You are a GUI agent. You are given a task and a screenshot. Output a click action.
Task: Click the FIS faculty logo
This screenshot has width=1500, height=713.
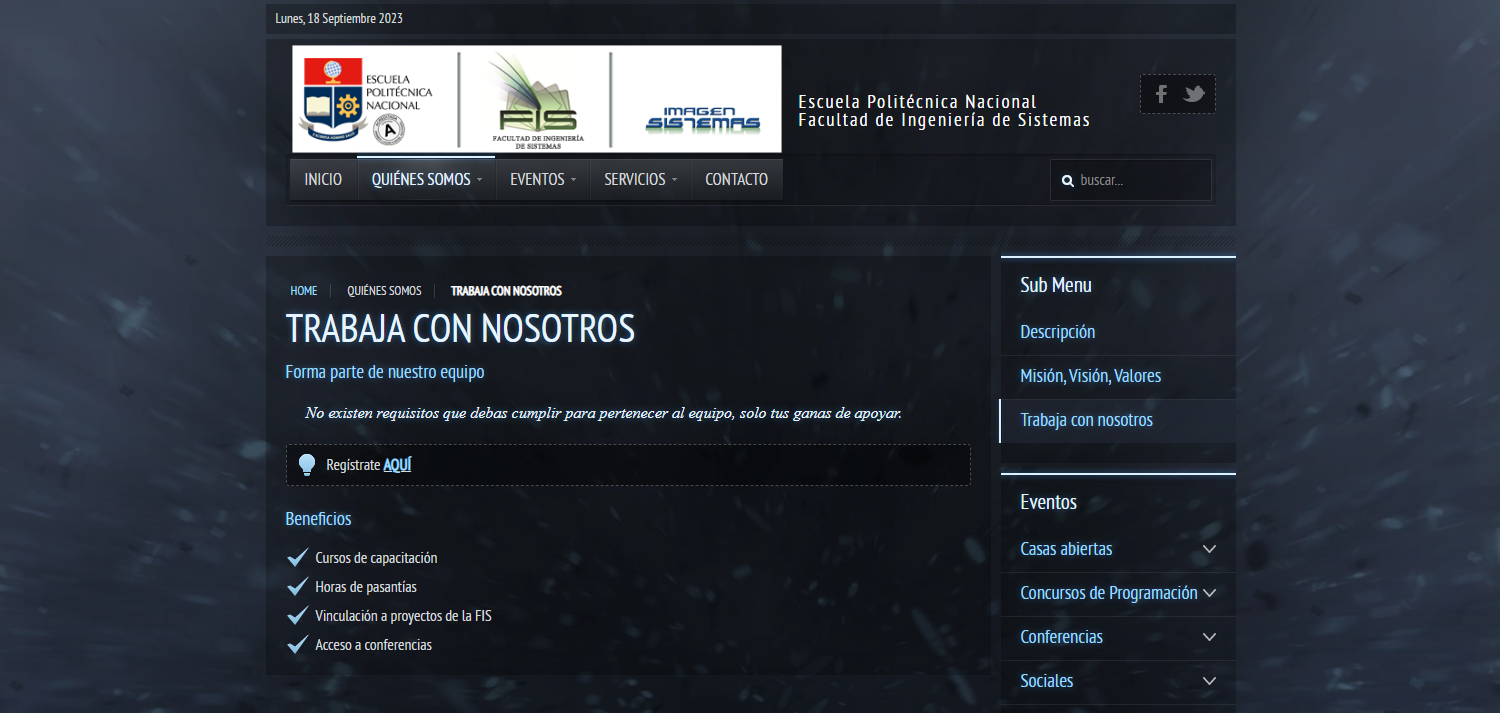pyautogui.click(x=535, y=100)
